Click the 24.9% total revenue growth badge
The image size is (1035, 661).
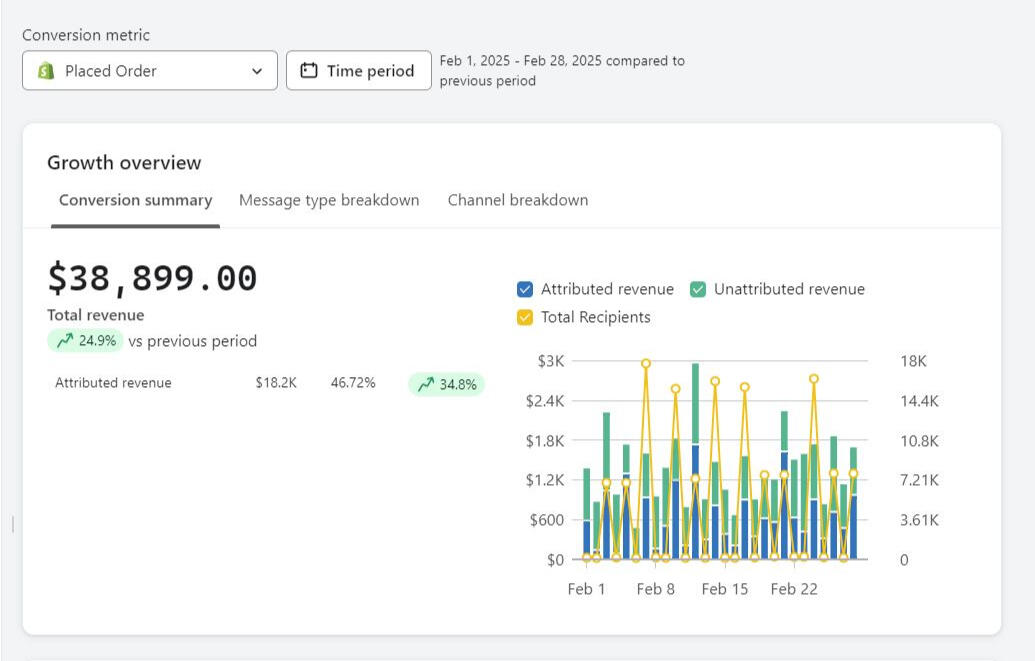86,341
